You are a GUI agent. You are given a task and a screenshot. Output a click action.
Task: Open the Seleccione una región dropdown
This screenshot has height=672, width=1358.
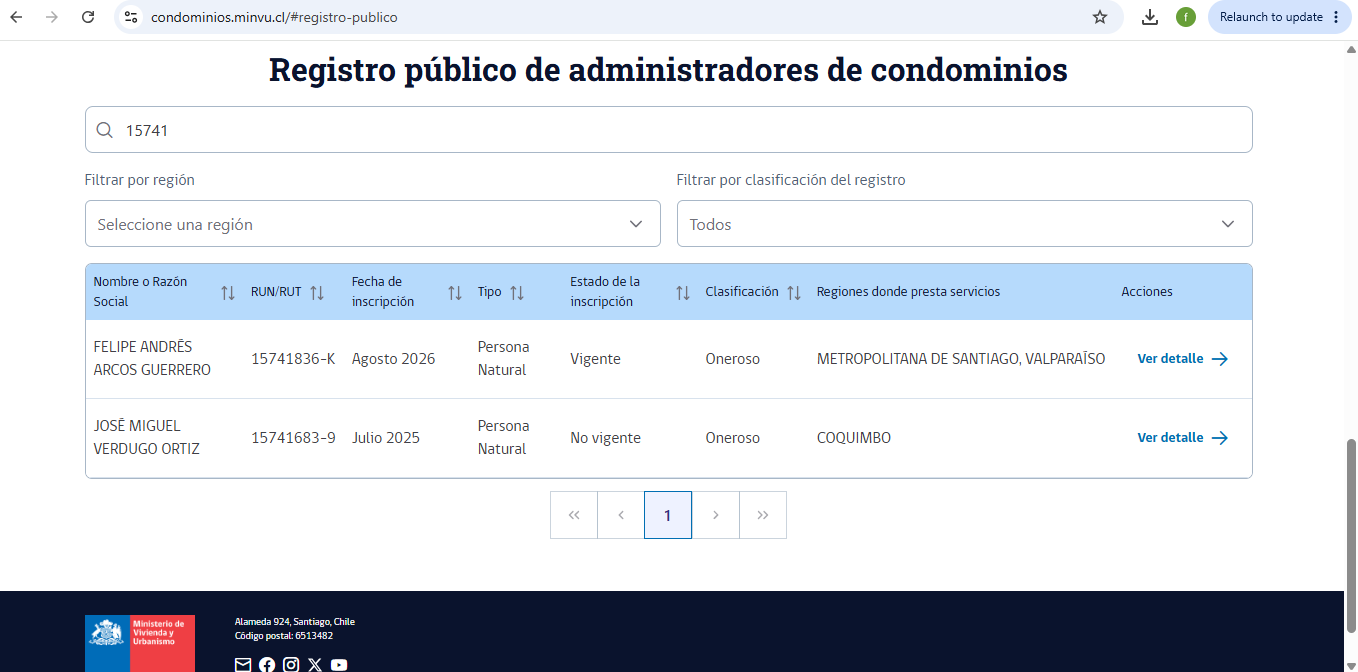372,224
